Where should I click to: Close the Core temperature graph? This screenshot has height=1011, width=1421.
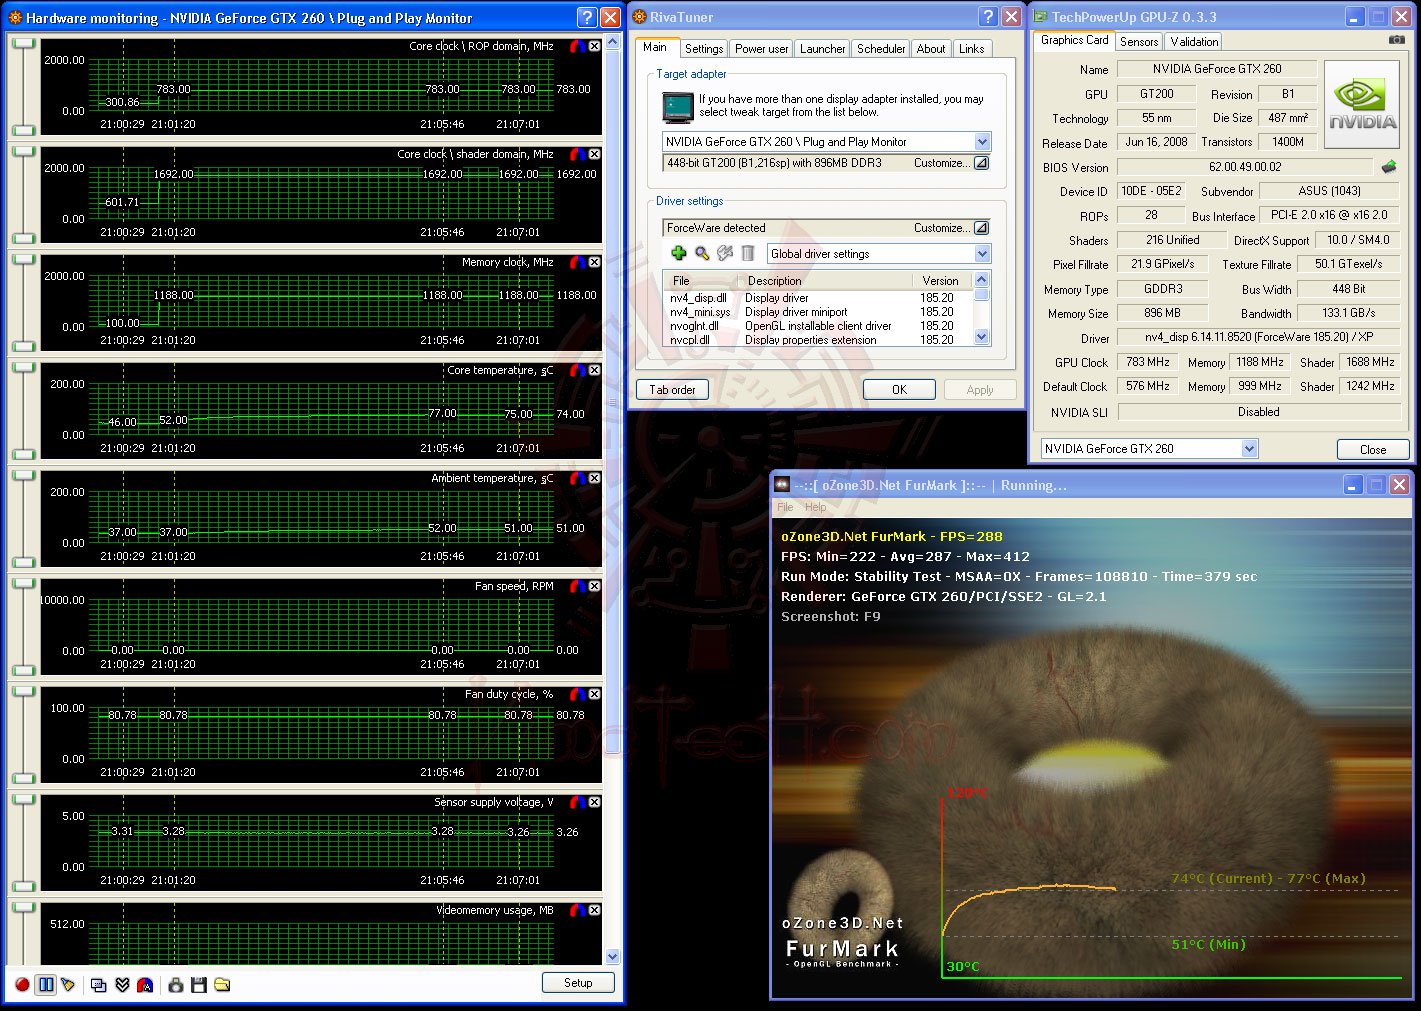(594, 370)
